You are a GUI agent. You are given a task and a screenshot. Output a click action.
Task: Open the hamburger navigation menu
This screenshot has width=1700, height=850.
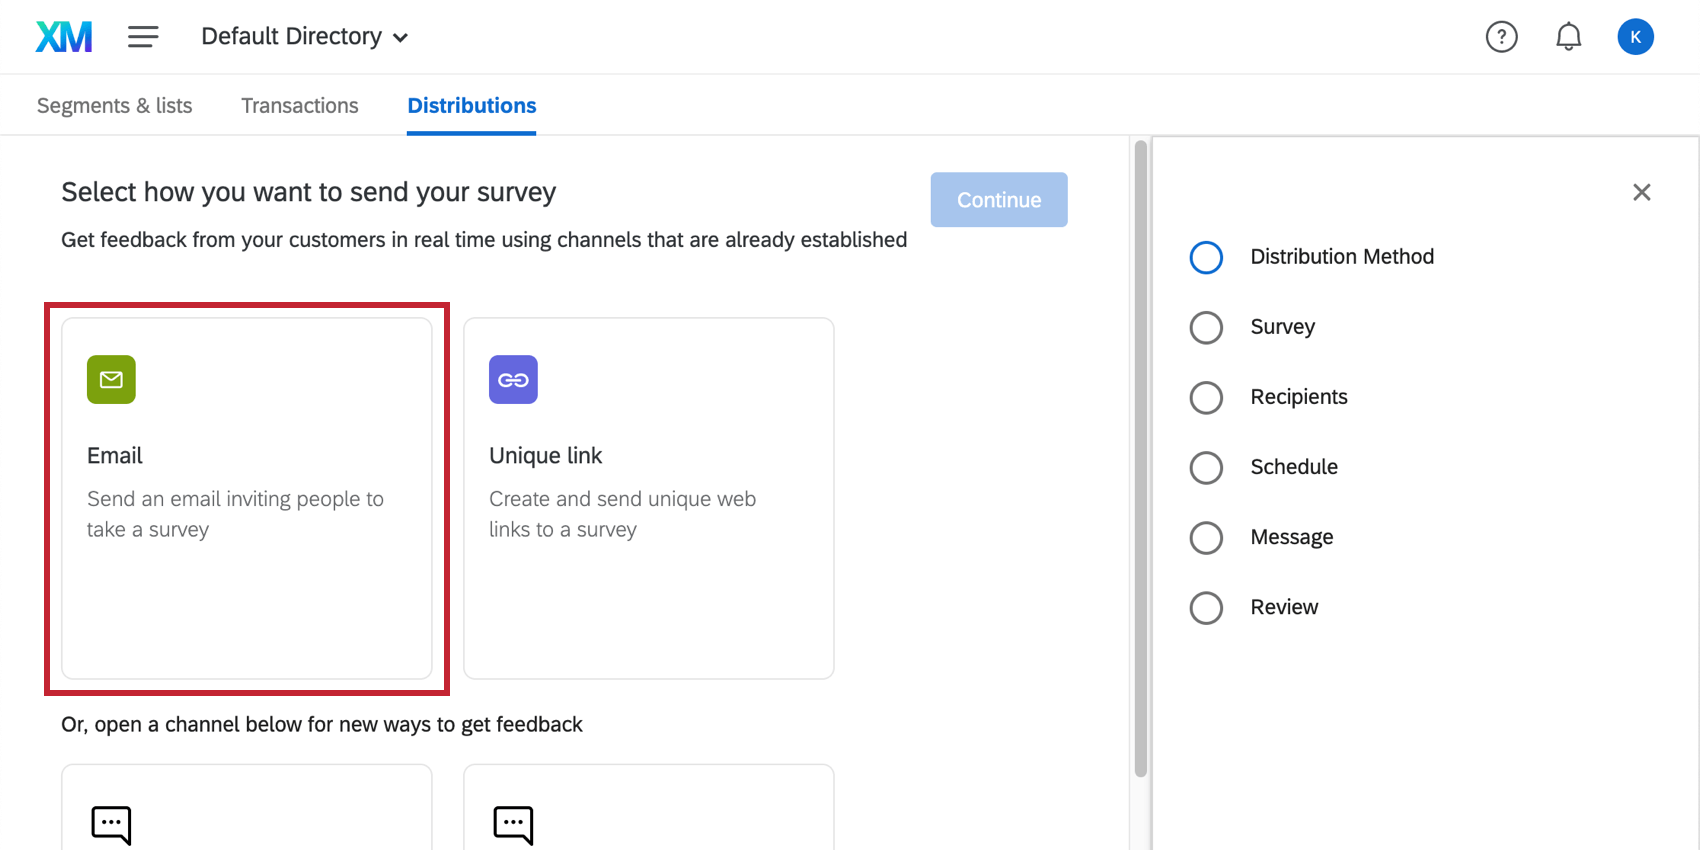coord(143,37)
